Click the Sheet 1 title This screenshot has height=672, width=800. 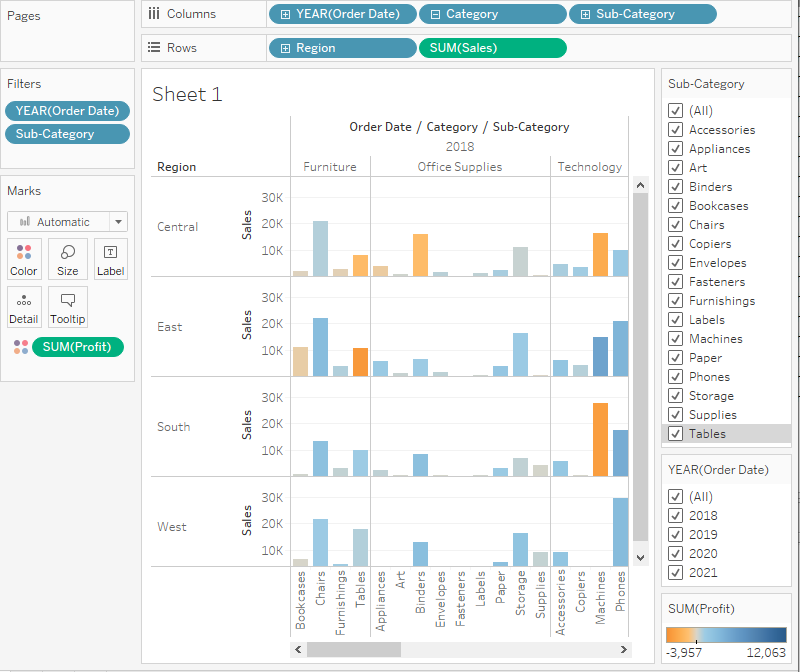point(187,95)
